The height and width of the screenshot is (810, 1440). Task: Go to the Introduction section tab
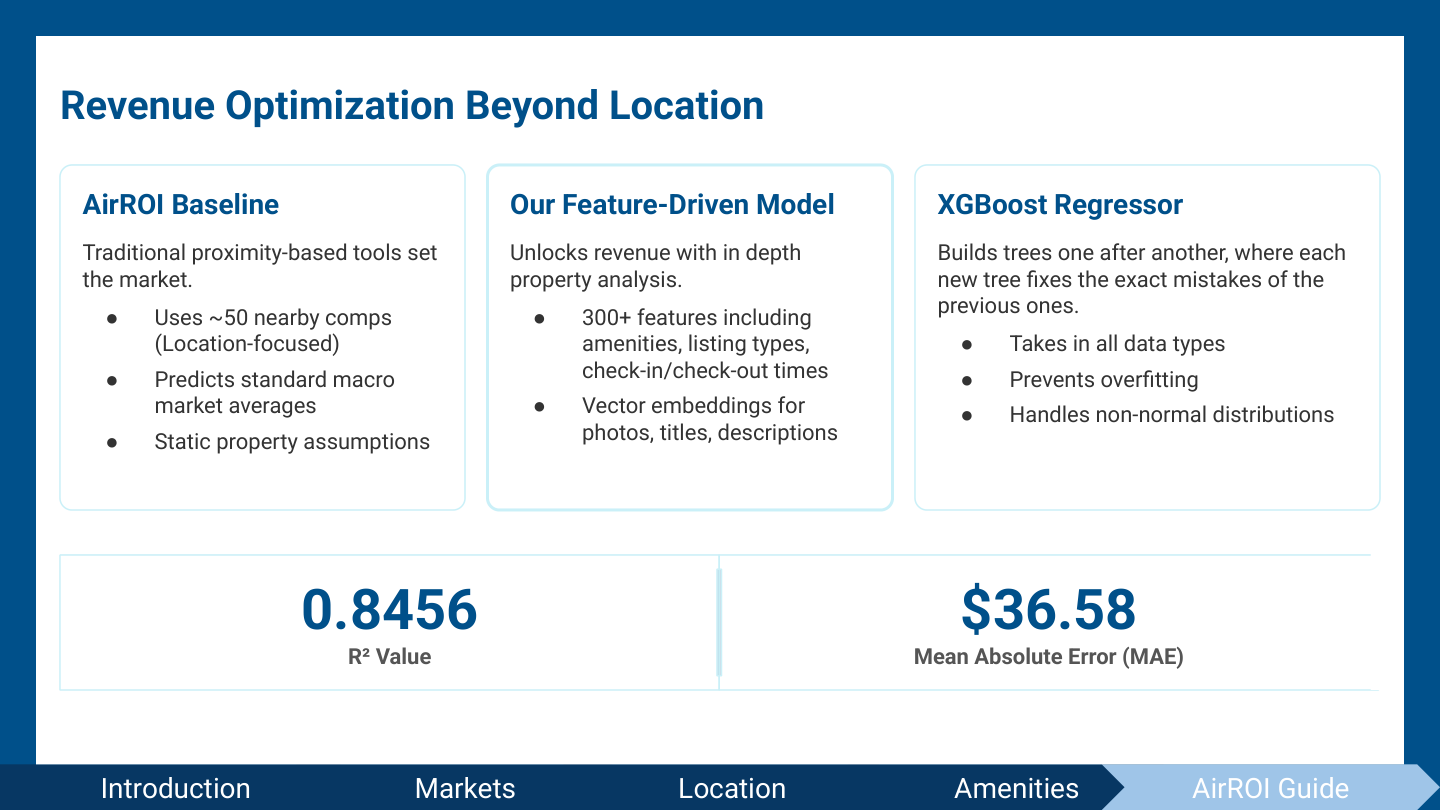tap(175, 788)
